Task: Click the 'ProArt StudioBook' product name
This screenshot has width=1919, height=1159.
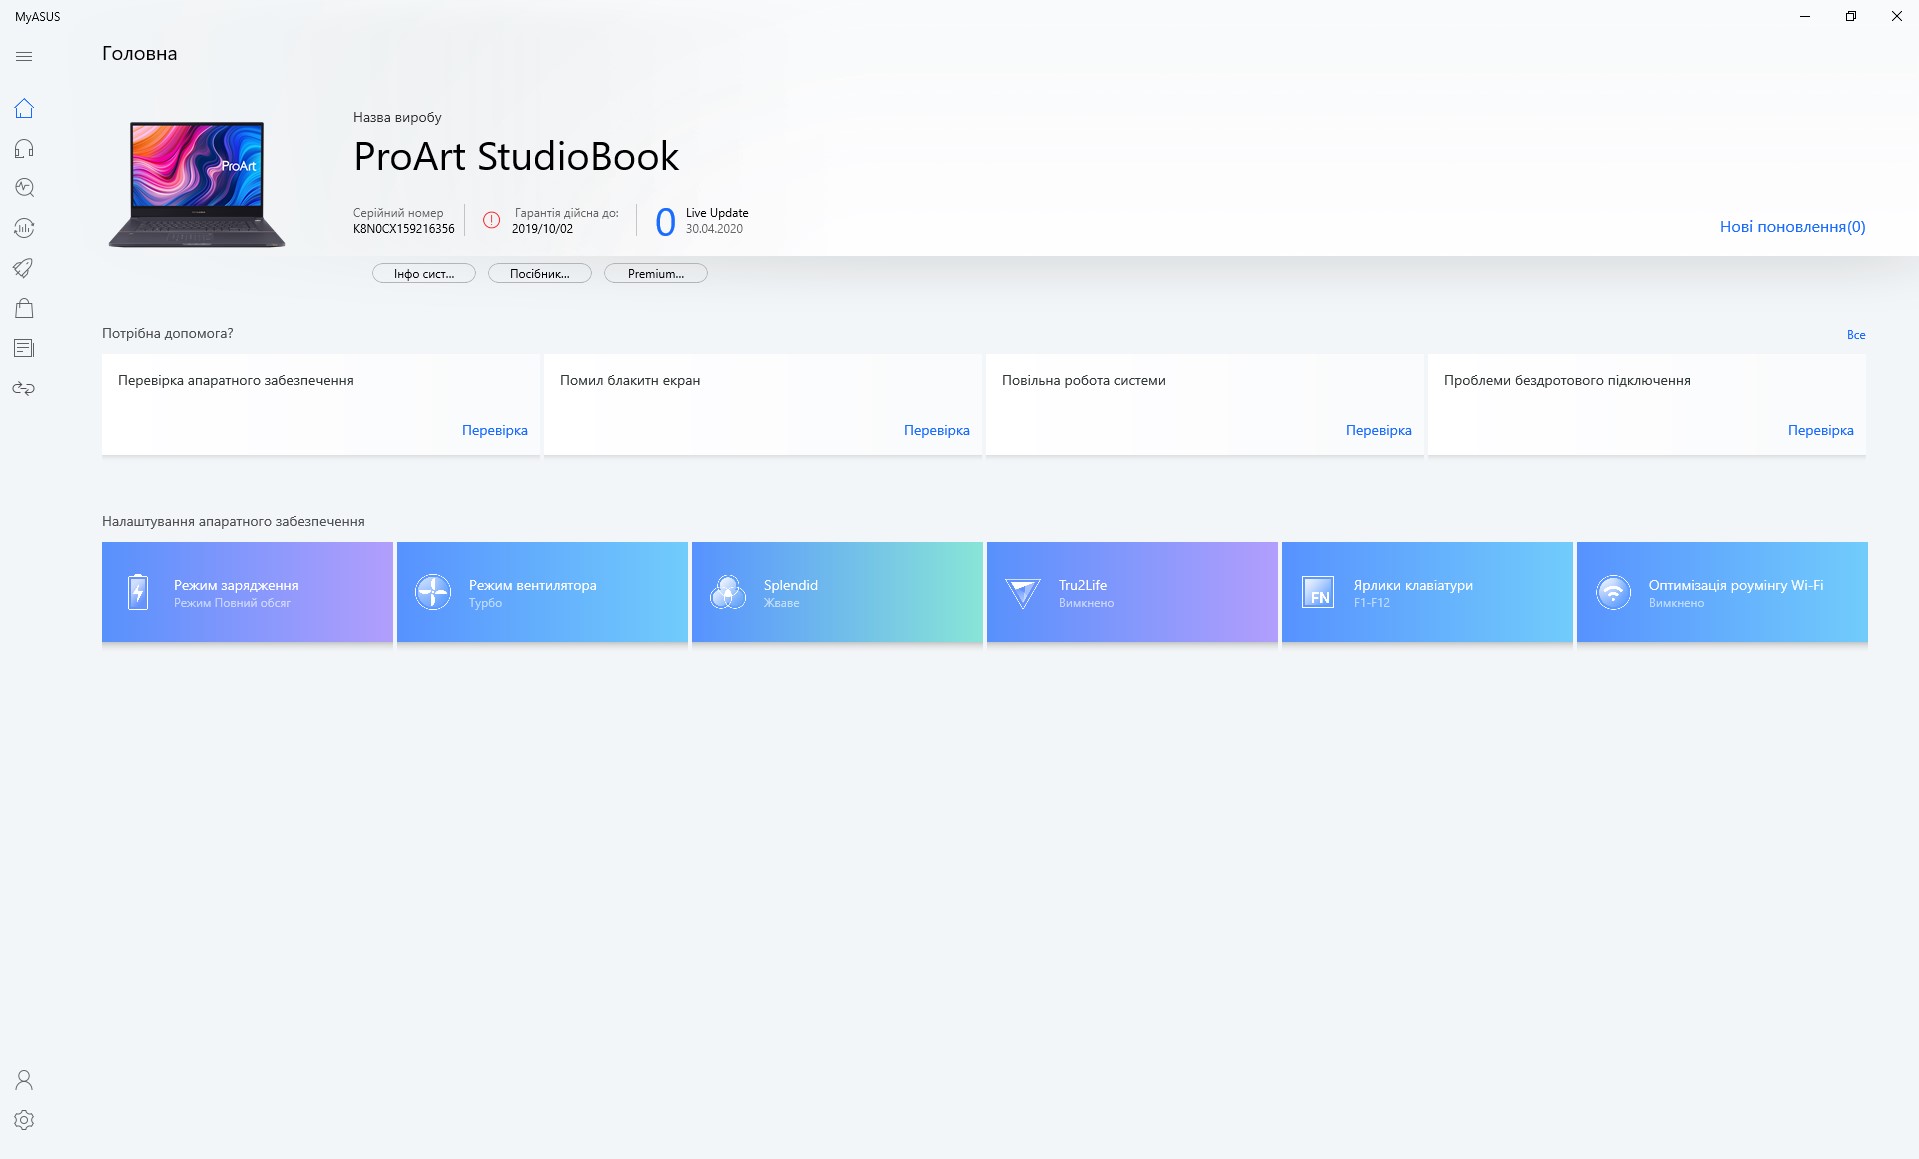Action: pos(516,157)
